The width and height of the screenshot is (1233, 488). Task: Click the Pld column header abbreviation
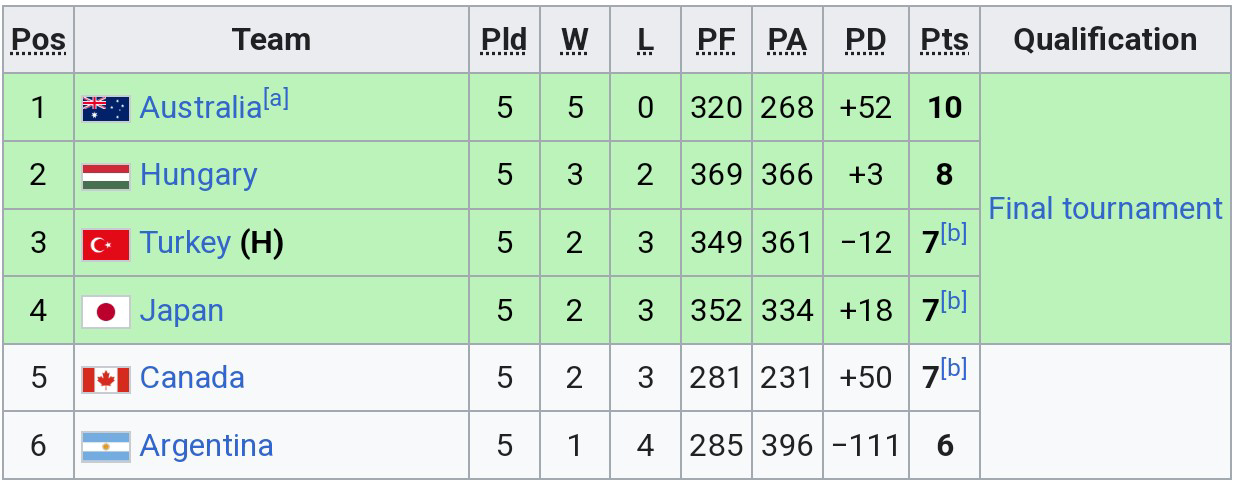pos(504,40)
